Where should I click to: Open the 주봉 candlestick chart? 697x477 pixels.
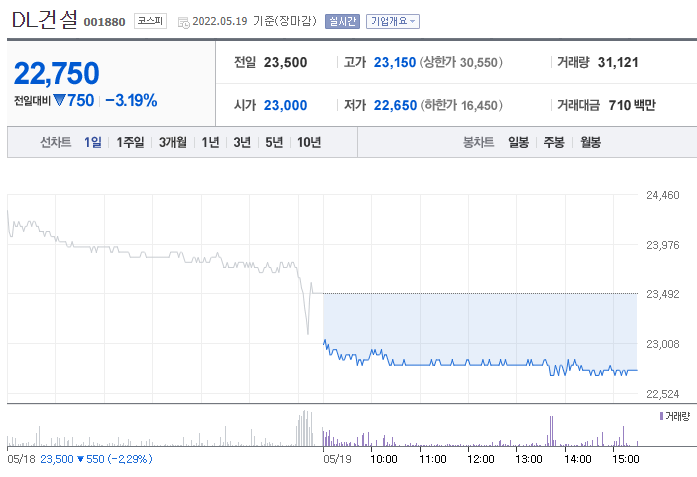tap(554, 142)
